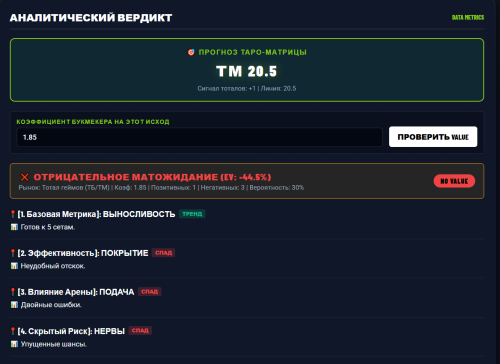Click the heading [2. Эффективность]: ПОКРЫТИЕ

pyautogui.click(x=83, y=253)
